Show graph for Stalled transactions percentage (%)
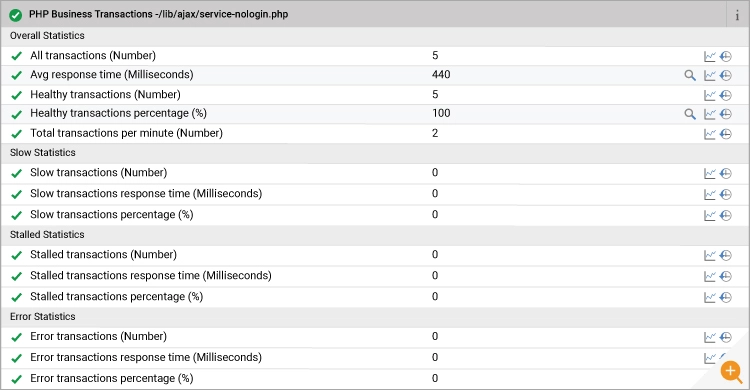The width and height of the screenshot is (750, 390). [x=710, y=297]
